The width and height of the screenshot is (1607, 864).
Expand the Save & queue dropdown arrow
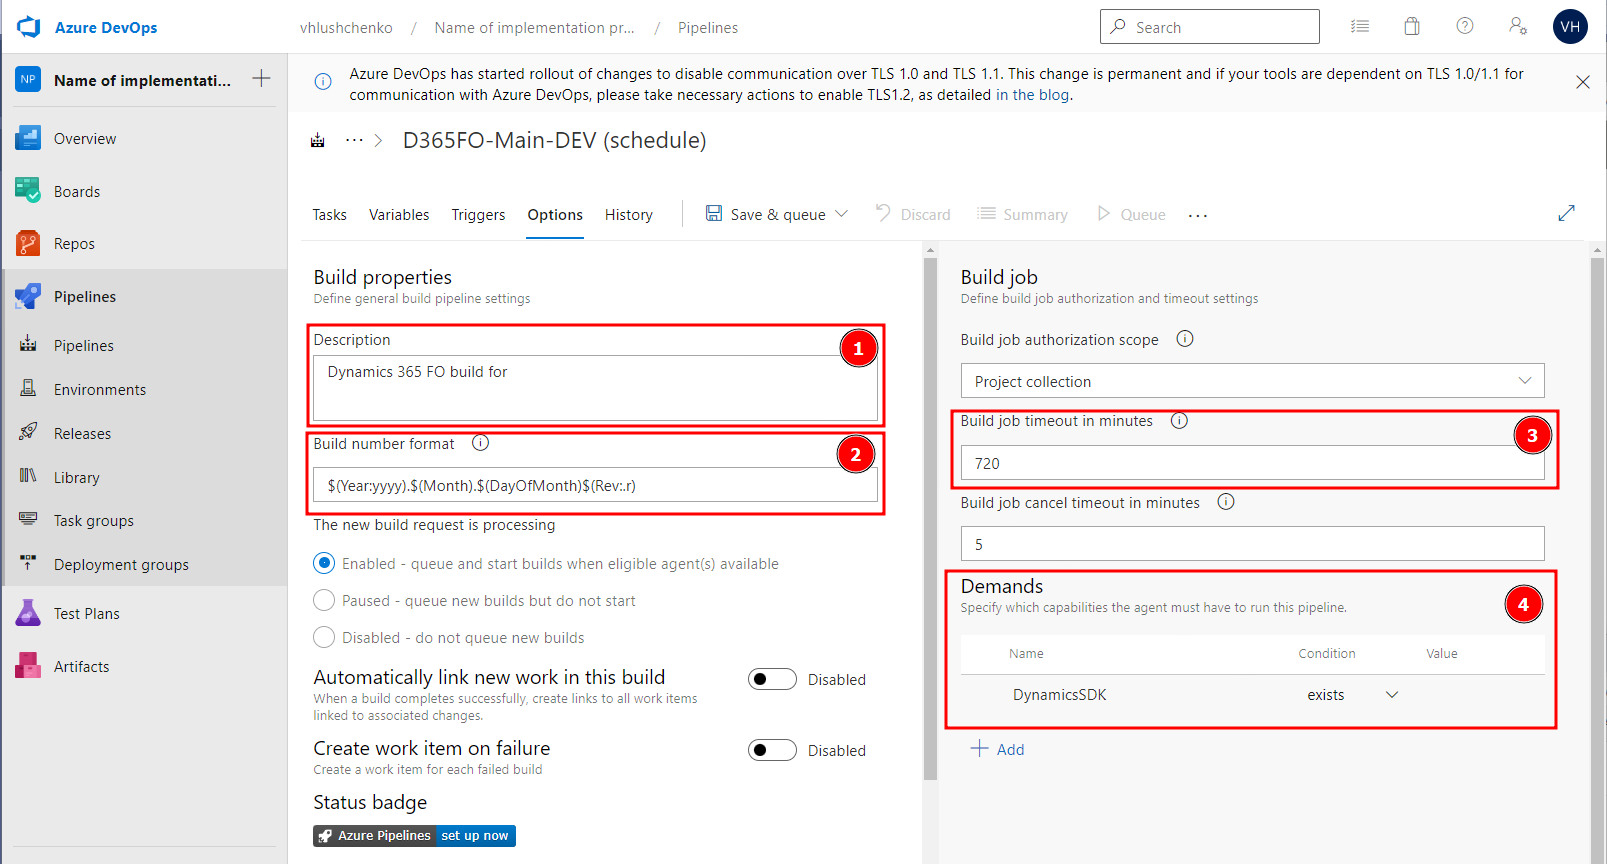point(842,214)
